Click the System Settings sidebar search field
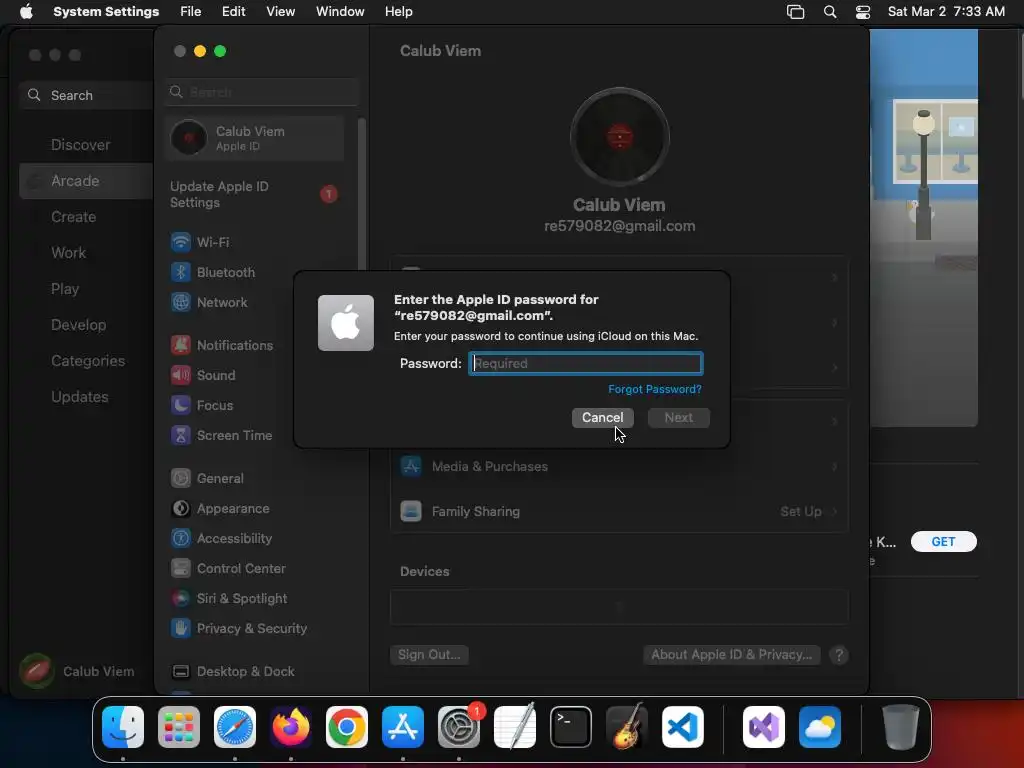 pos(261,92)
